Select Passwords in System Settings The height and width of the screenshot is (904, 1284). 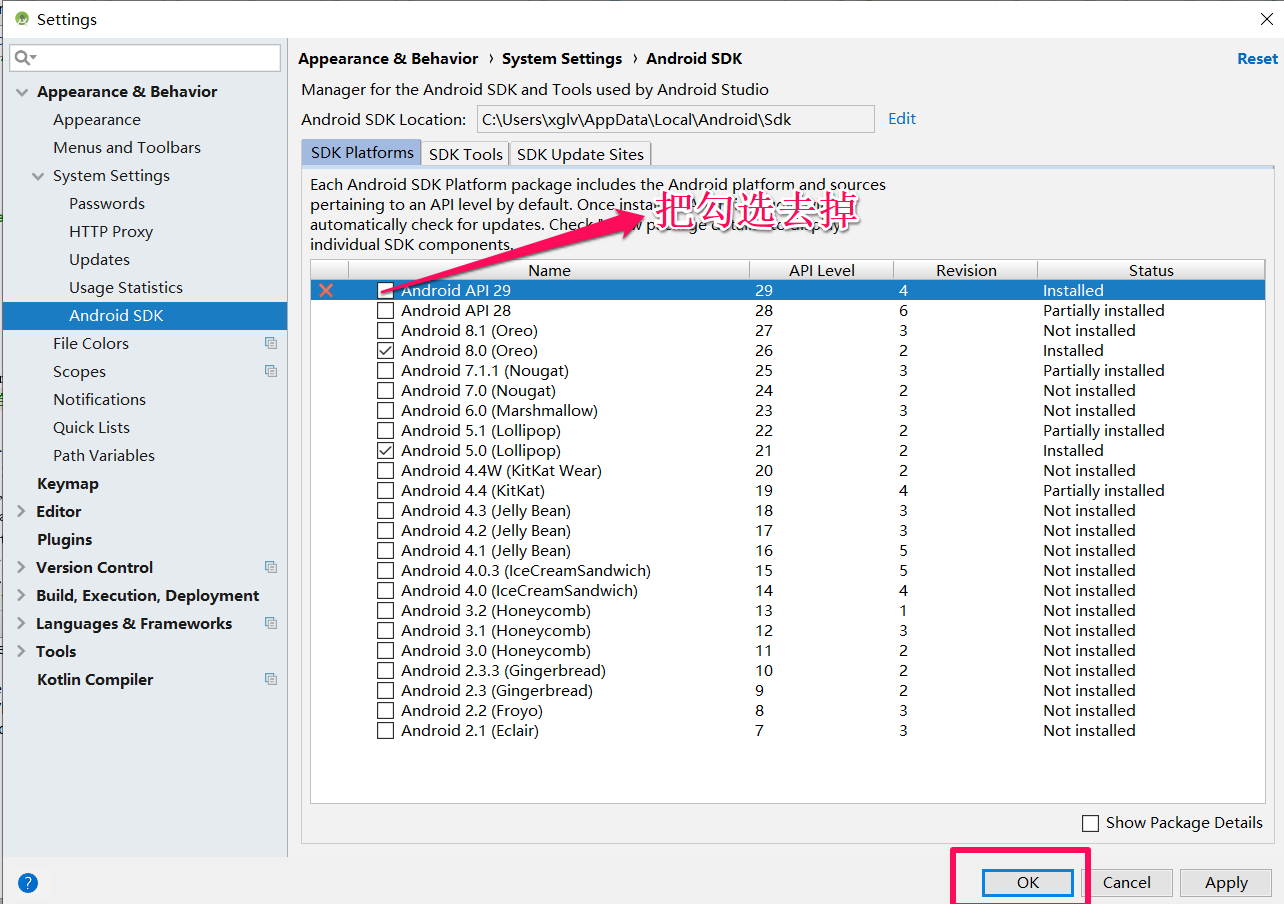click(107, 204)
